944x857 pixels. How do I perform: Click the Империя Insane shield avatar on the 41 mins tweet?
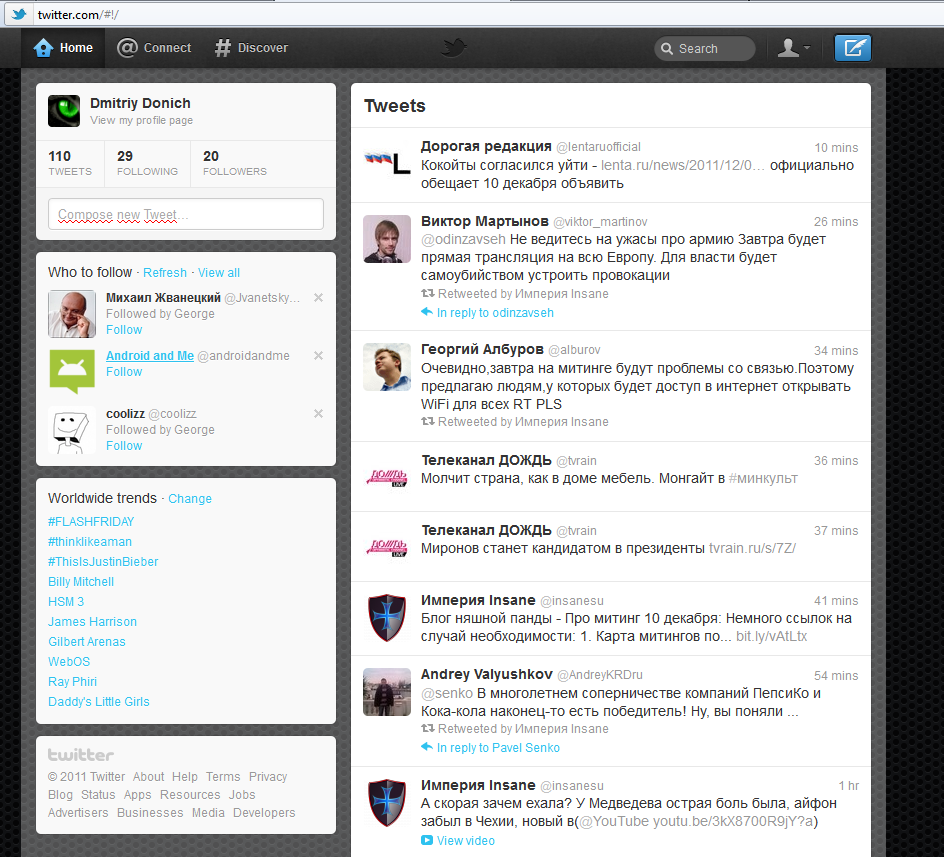387,617
